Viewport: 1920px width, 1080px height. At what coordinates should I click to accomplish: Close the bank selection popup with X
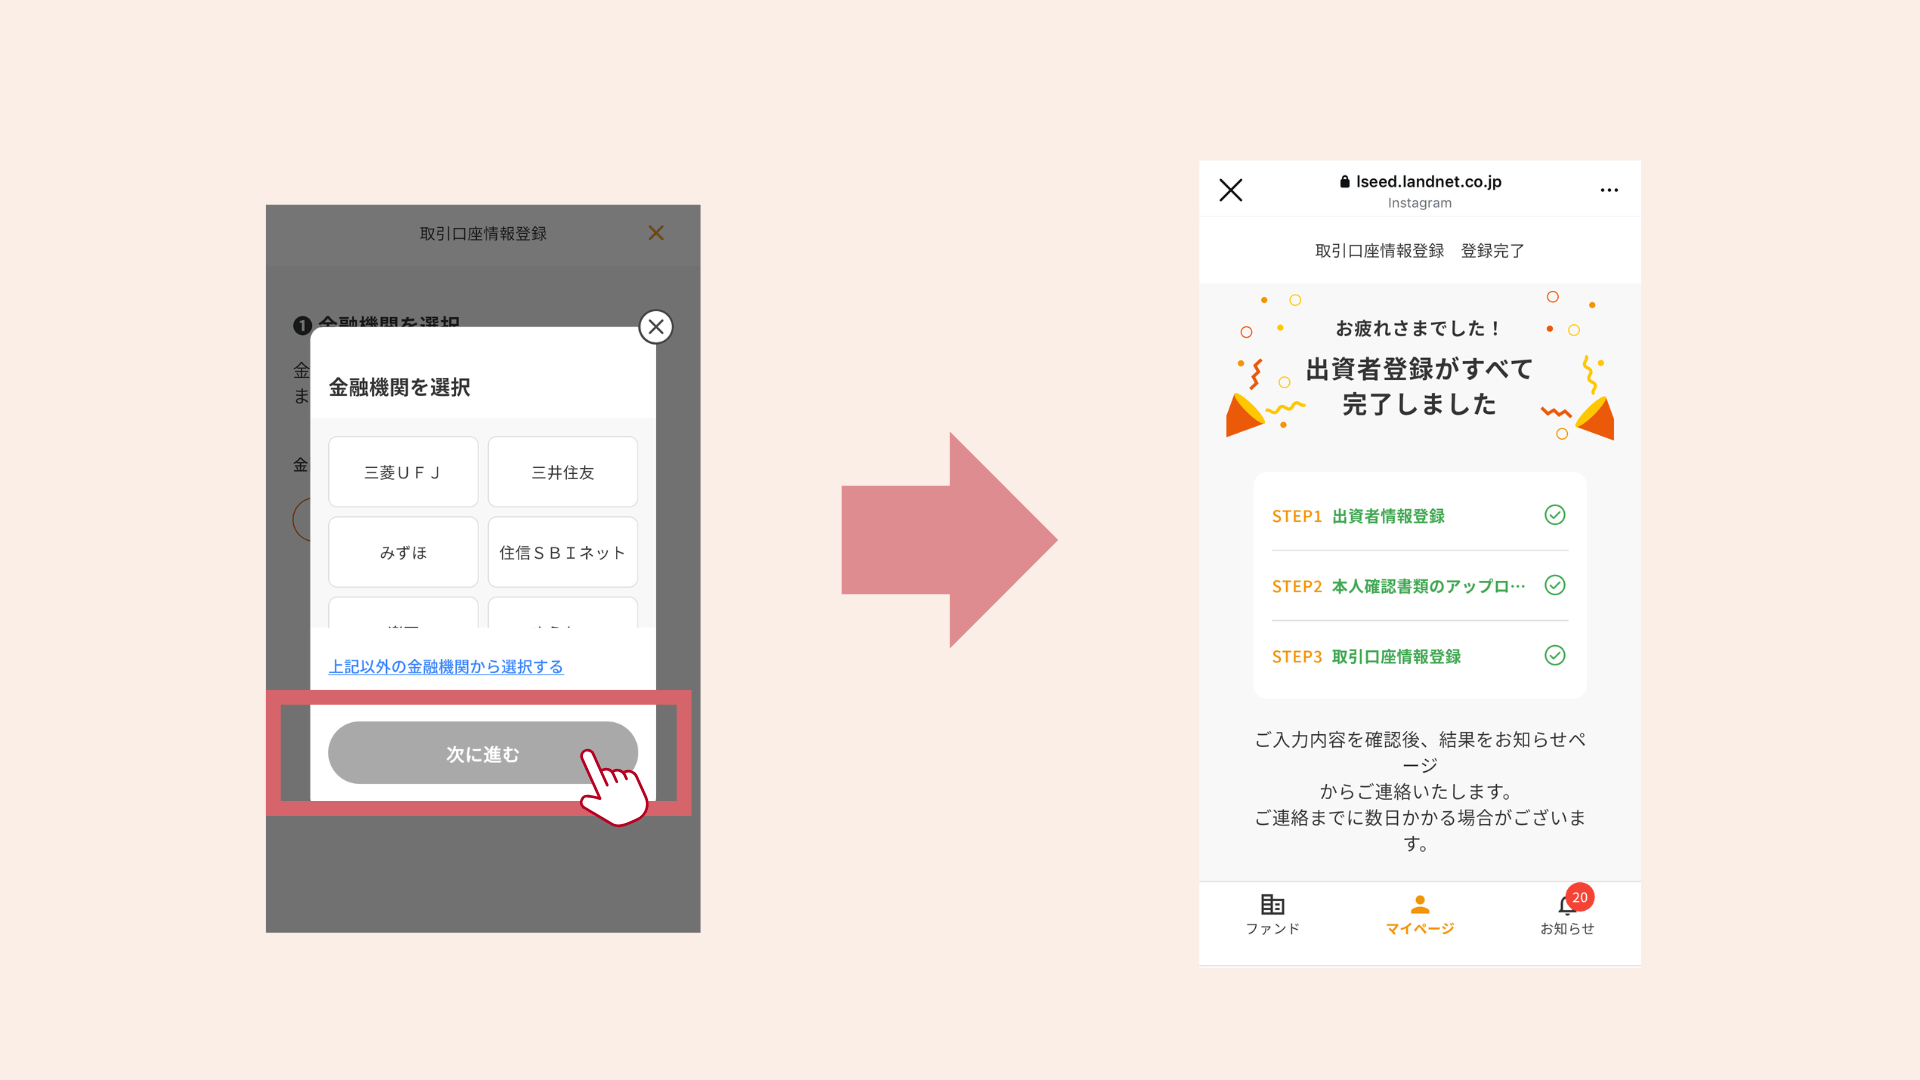pos(656,327)
